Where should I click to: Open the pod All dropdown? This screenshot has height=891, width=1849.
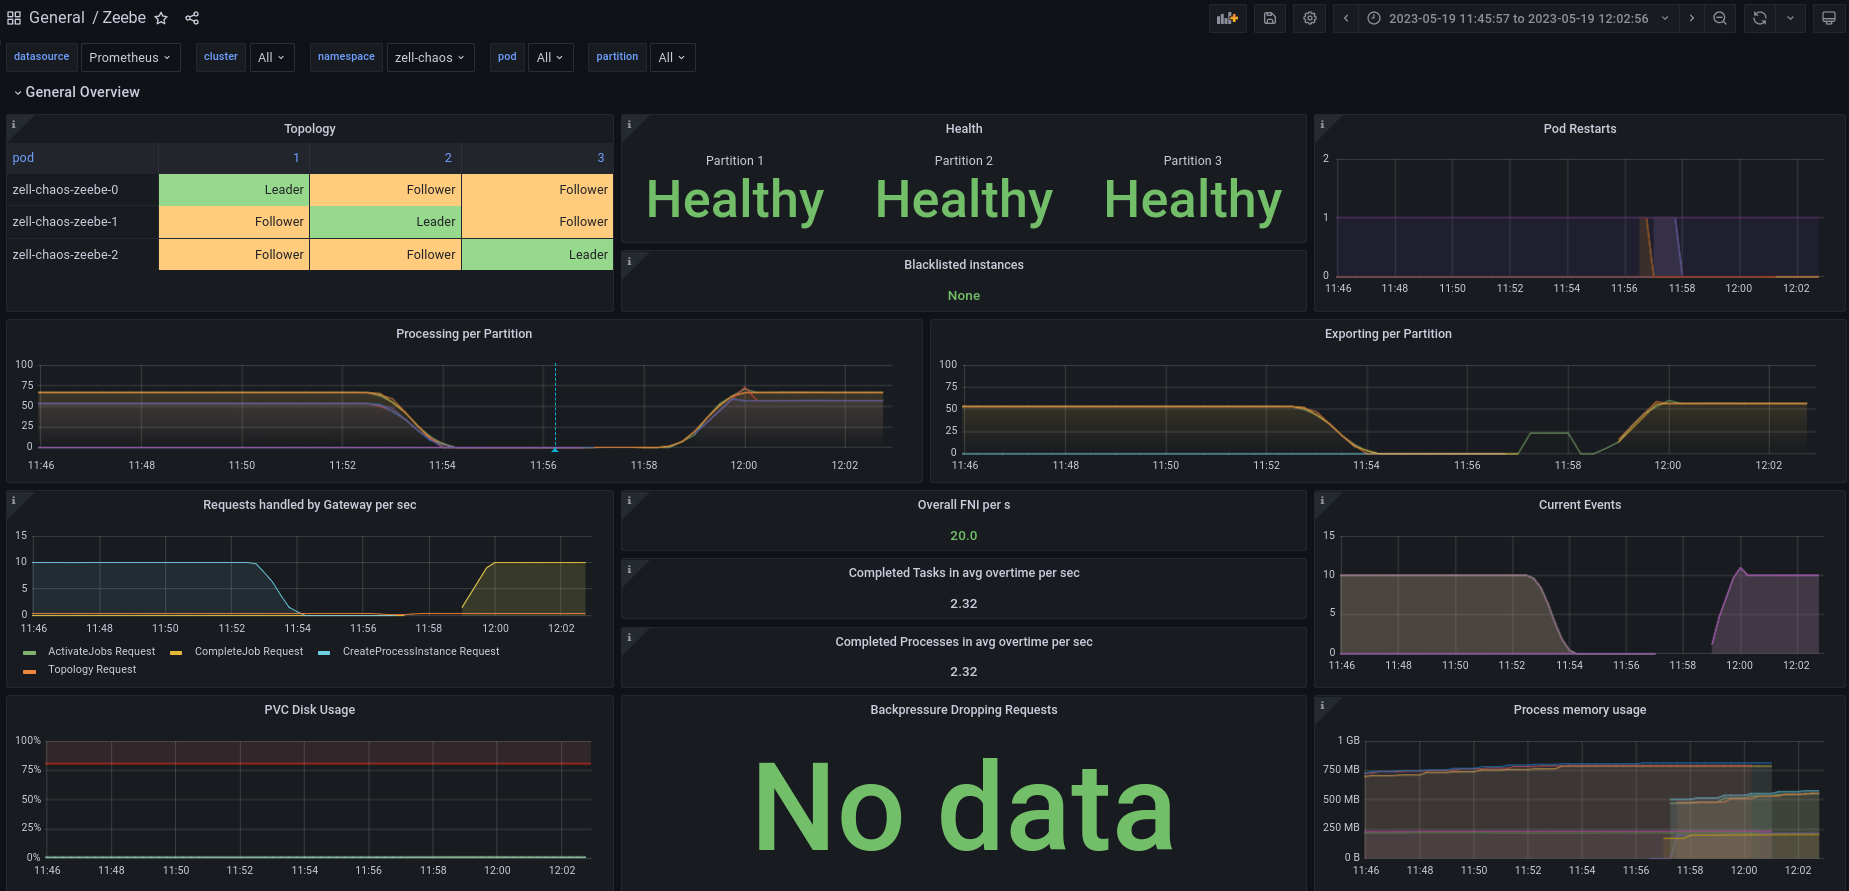(x=550, y=57)
